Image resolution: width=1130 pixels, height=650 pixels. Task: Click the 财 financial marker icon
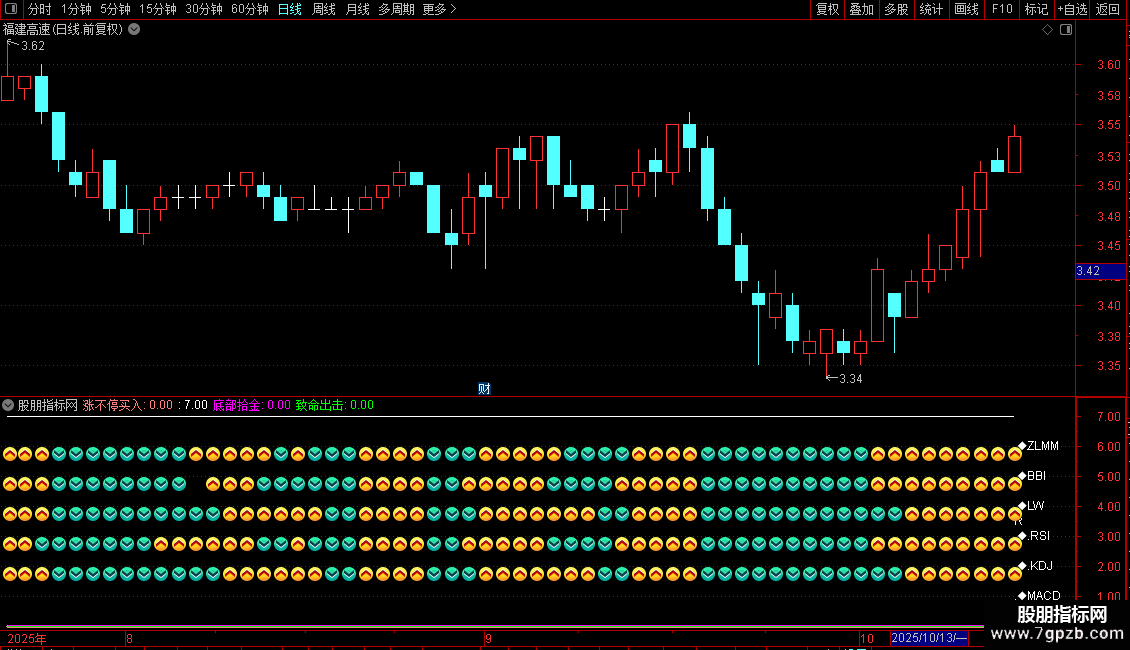tap(484, 388)
